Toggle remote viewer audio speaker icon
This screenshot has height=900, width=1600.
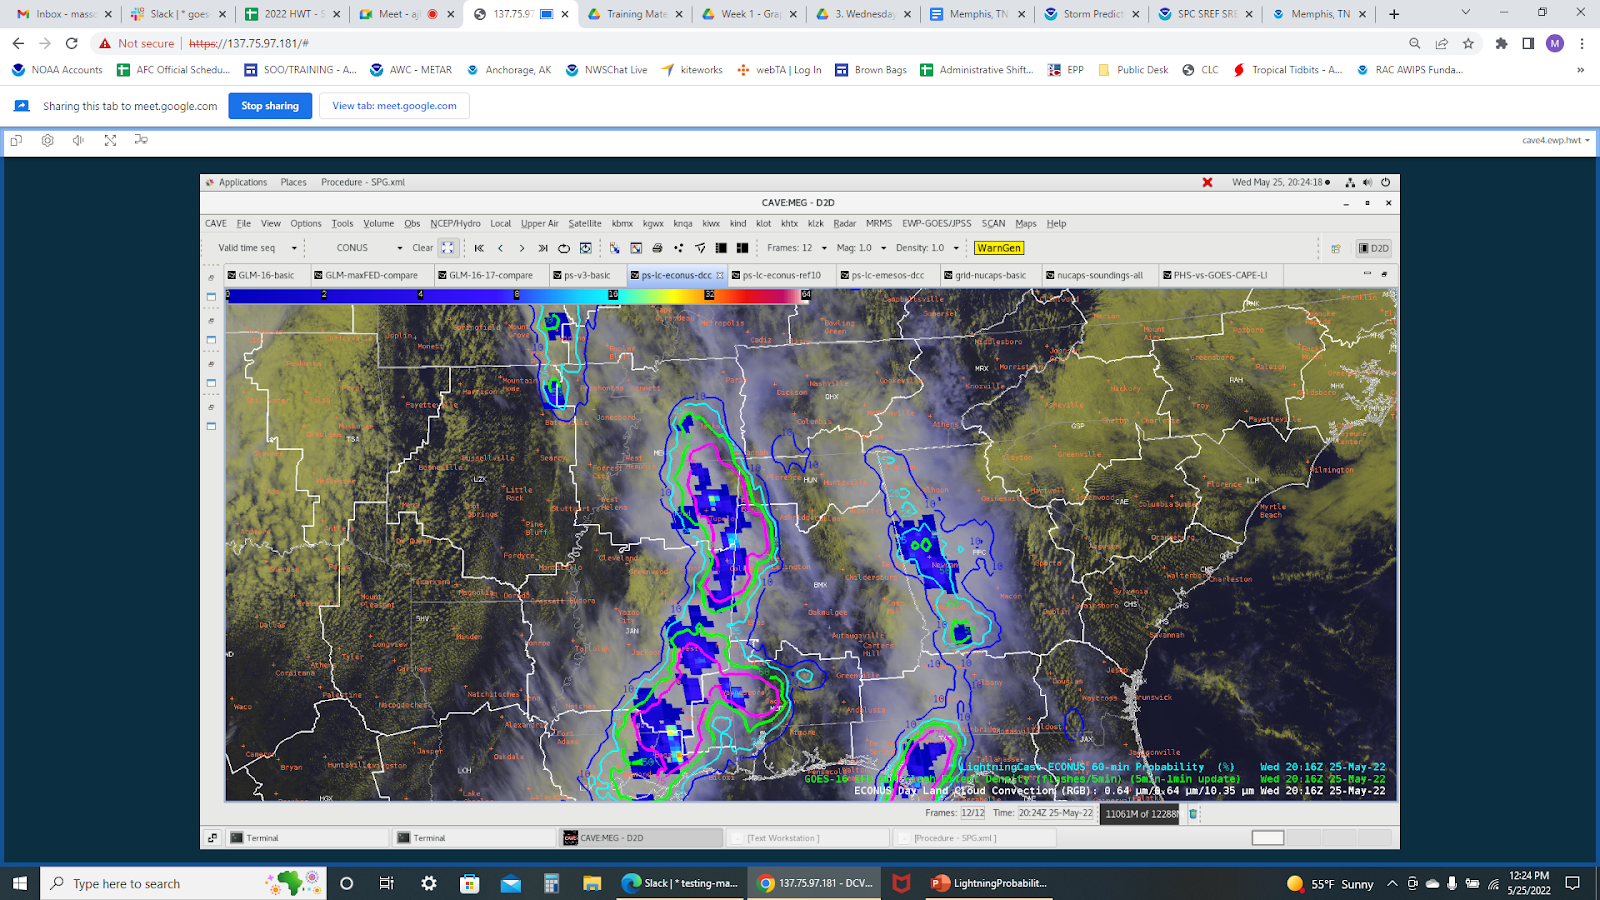tap(78, 141)
